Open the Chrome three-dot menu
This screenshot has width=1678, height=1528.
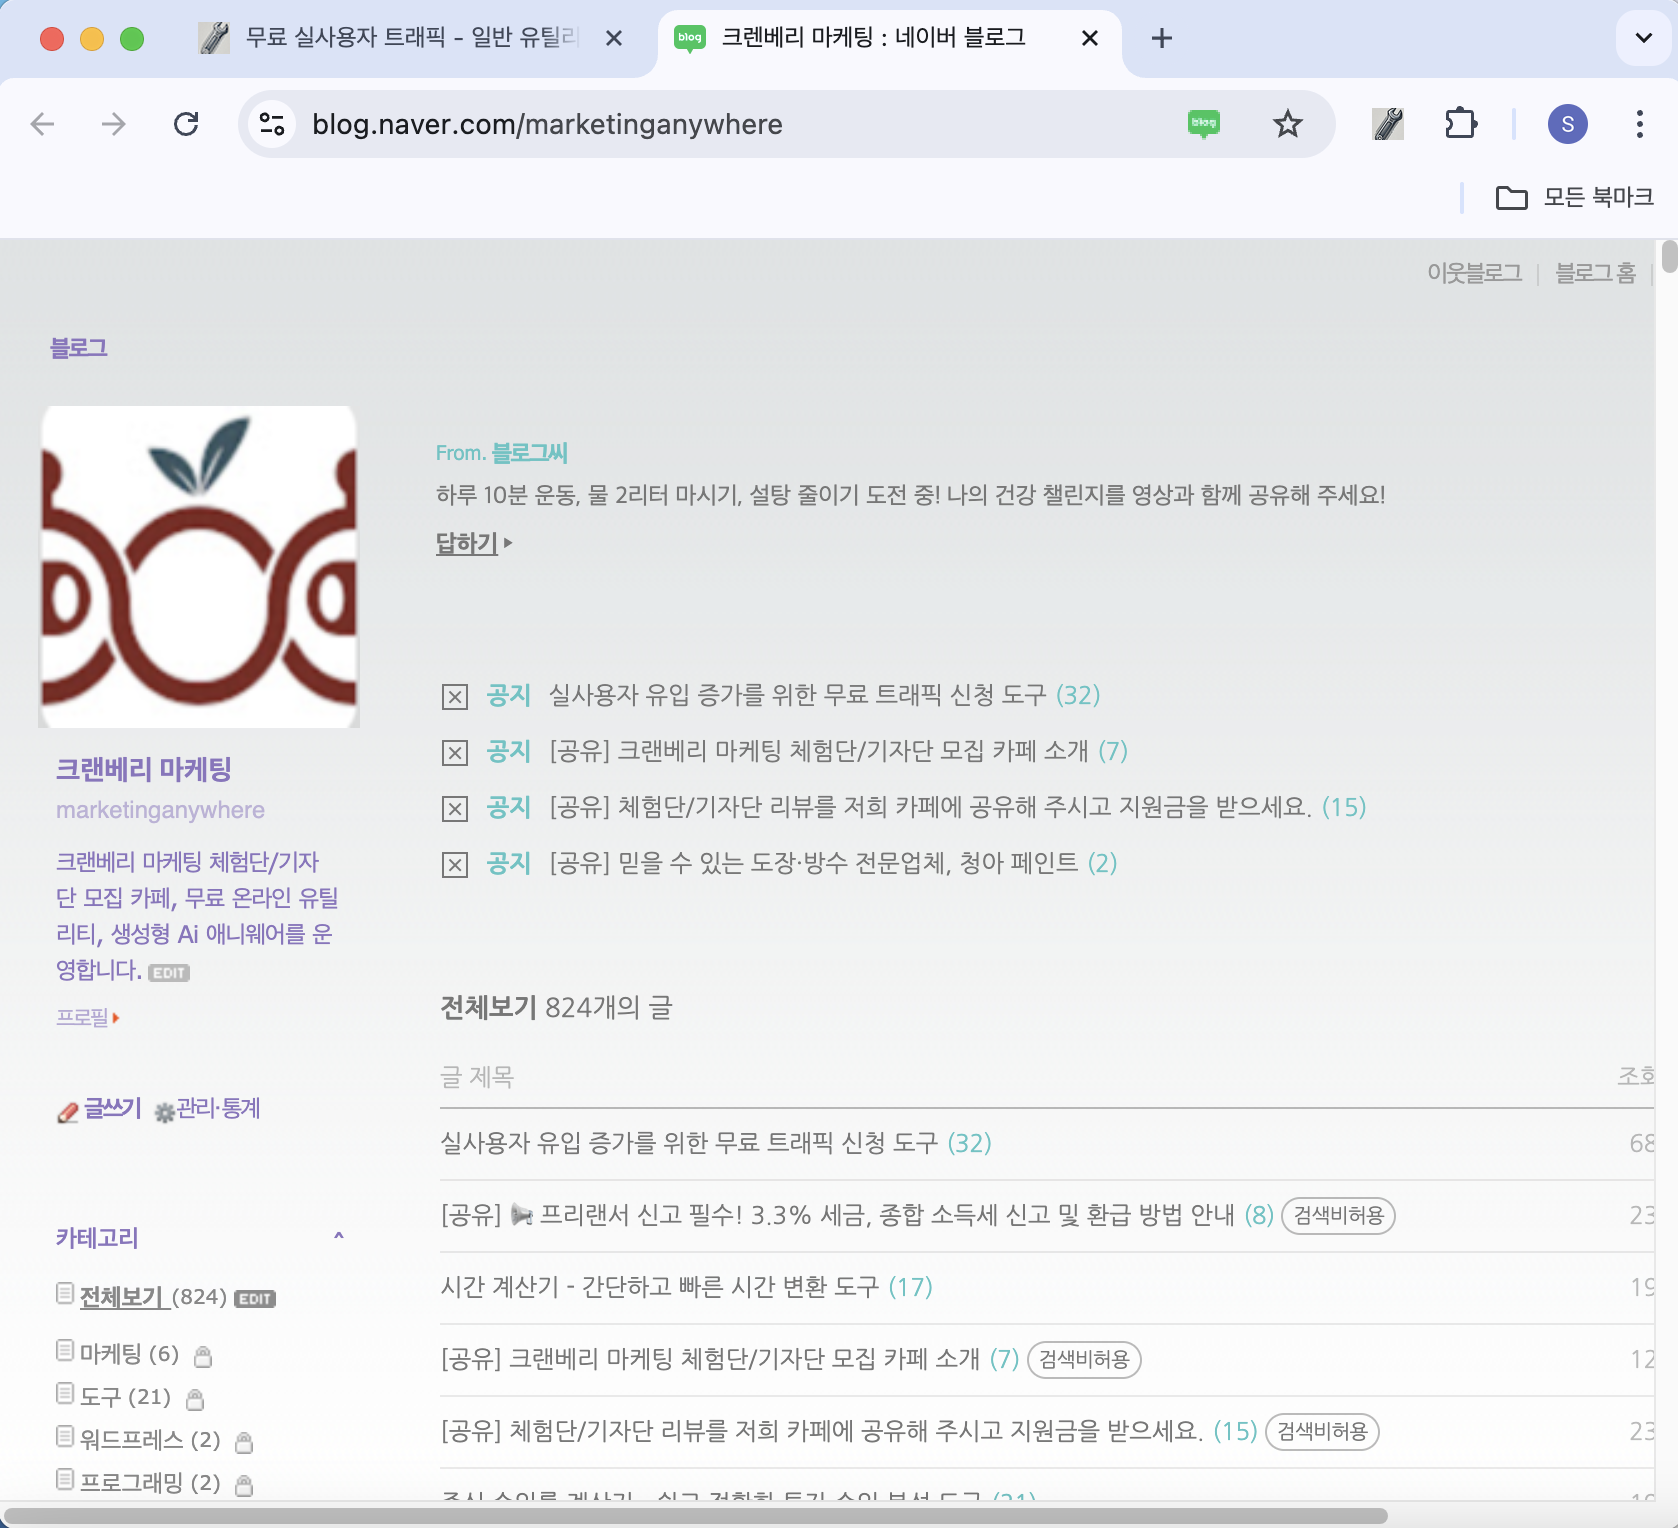coord(1639,124)
